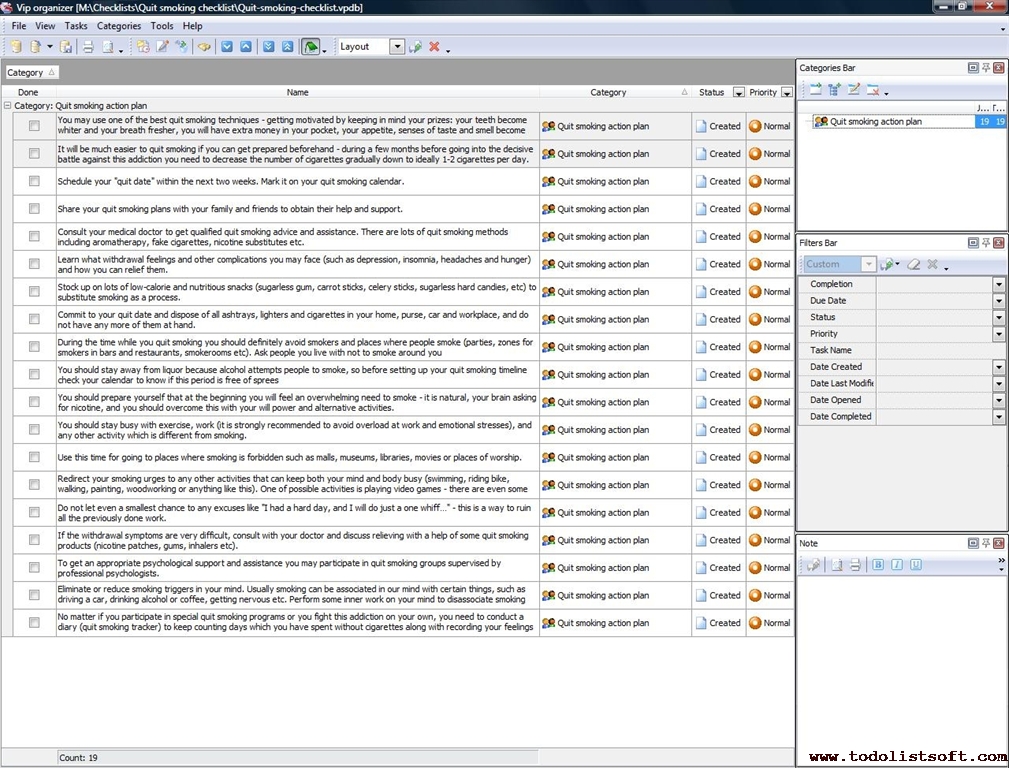This screenshot has width=1009, height=768.
Task: Click the Category group-by header button
Action: tap(31, 72)
